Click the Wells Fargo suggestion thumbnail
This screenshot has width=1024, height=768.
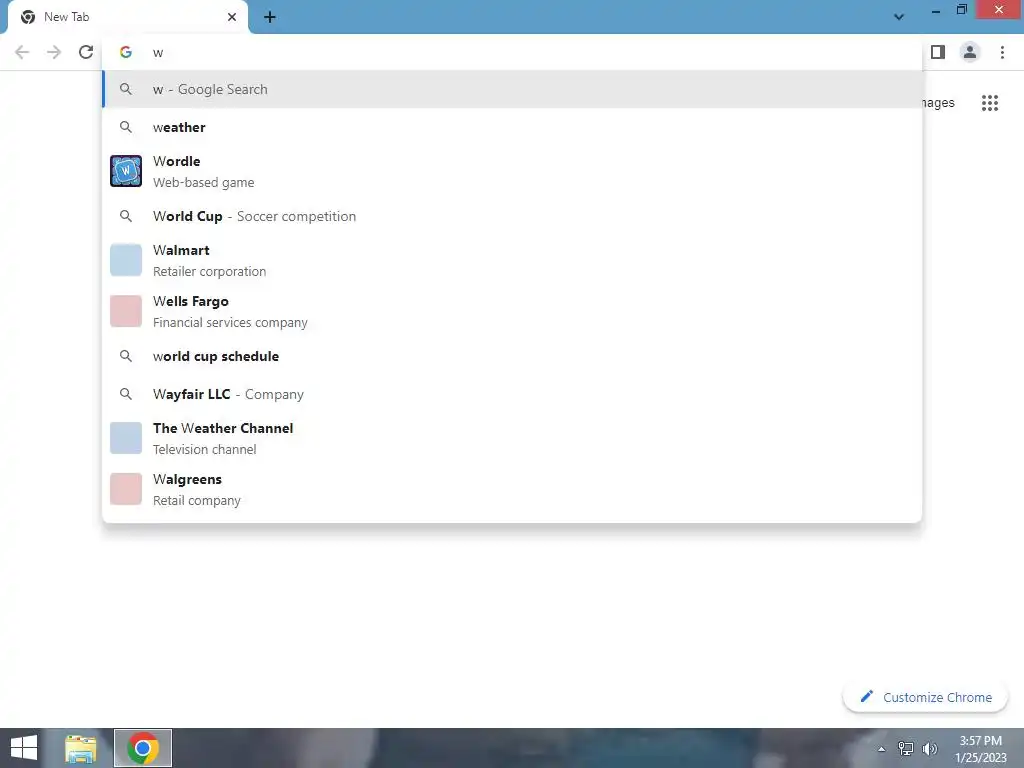click(126, 311)
